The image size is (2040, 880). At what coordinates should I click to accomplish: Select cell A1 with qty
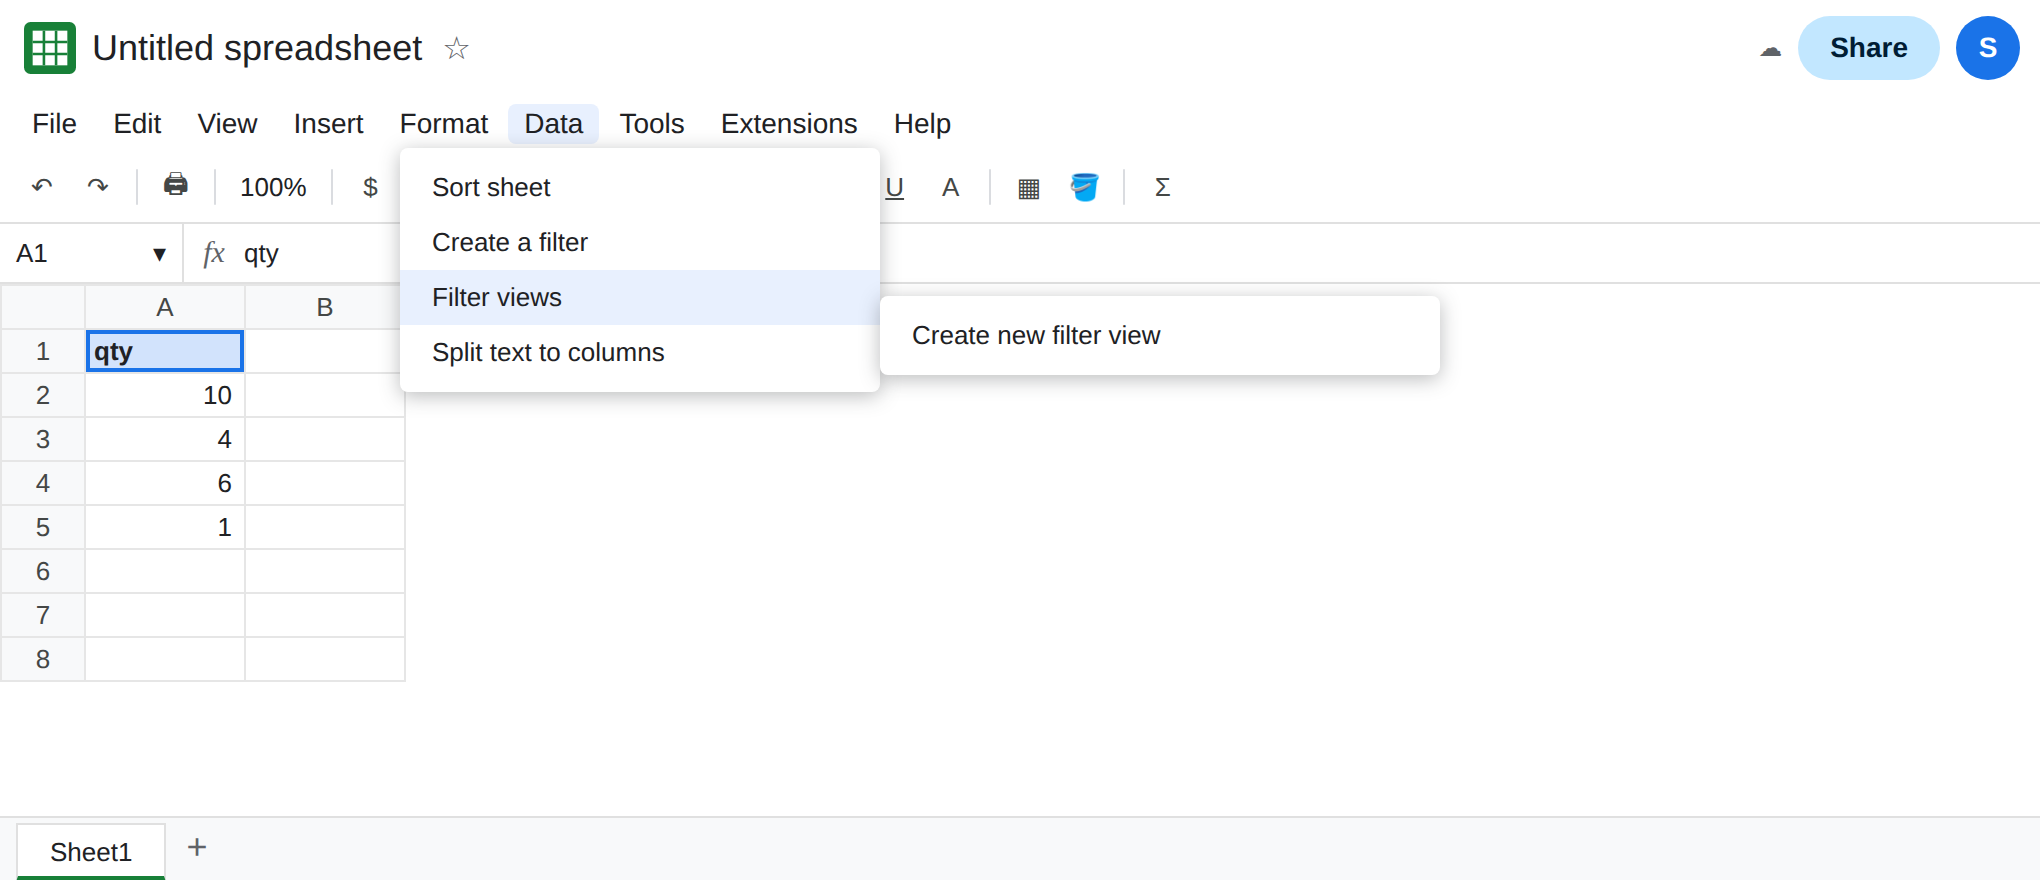(x=165, y=351)
